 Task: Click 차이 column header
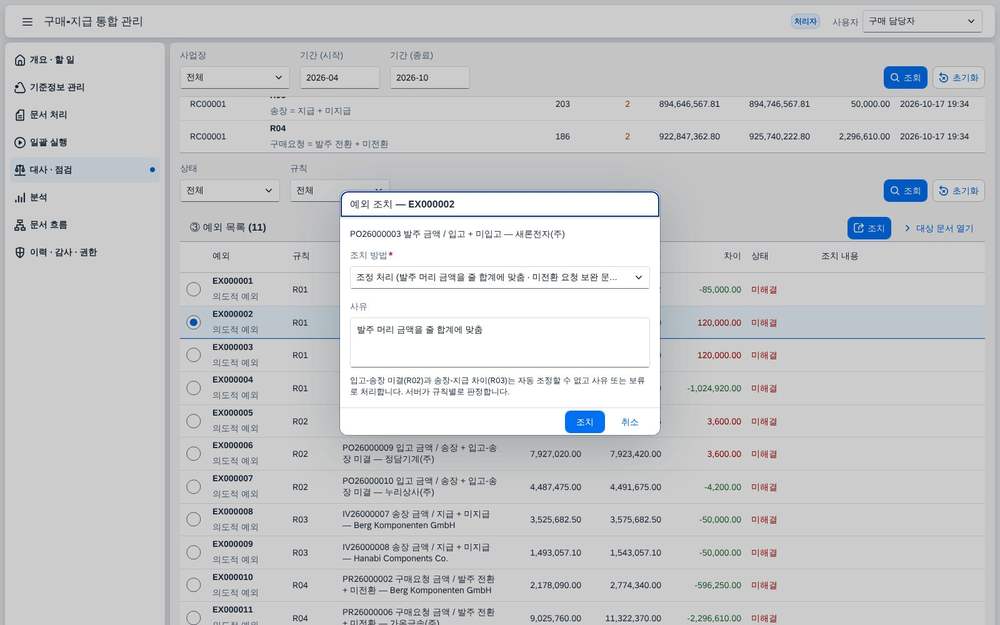[732, 256]
